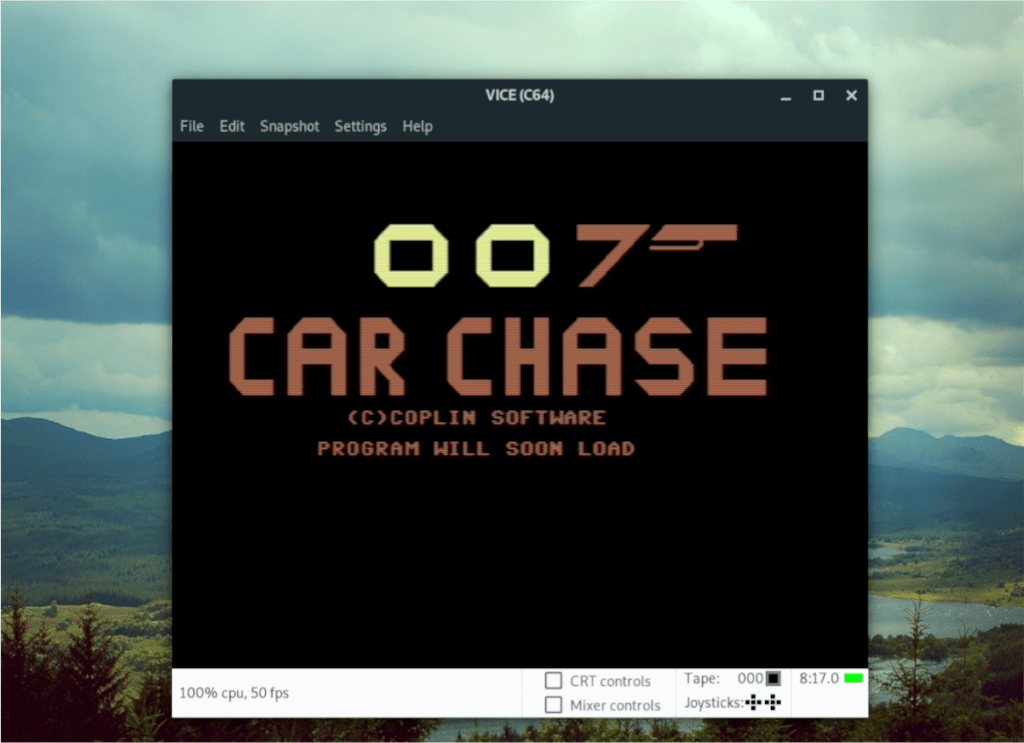
Task: Click the 100% cpu, 50 fps indicator
Action: tap(233, 693)
